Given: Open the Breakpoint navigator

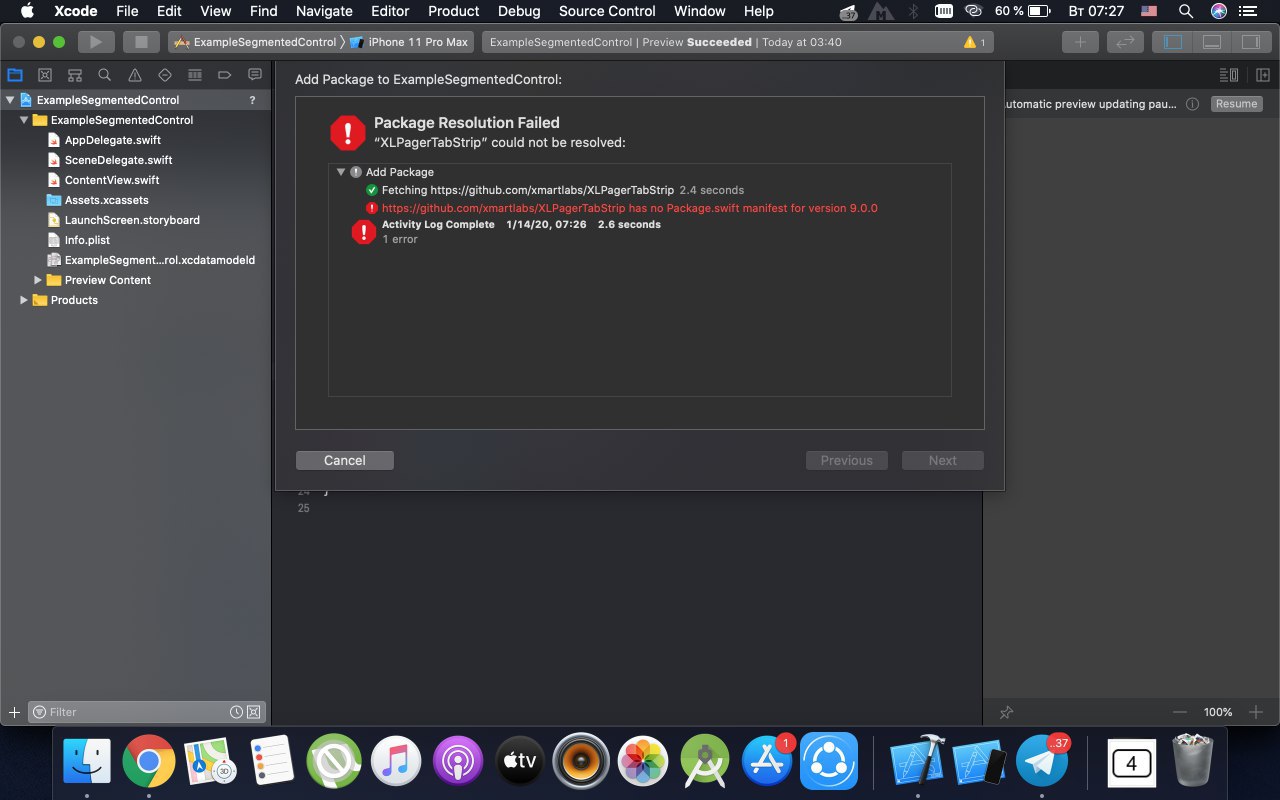Looking at the screenshot, I should 225,75.
